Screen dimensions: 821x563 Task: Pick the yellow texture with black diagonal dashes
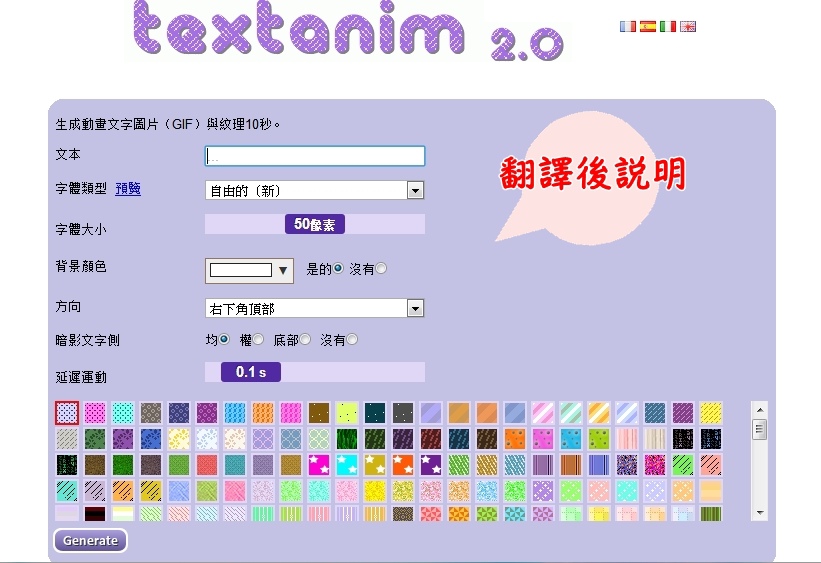point(711,413)
